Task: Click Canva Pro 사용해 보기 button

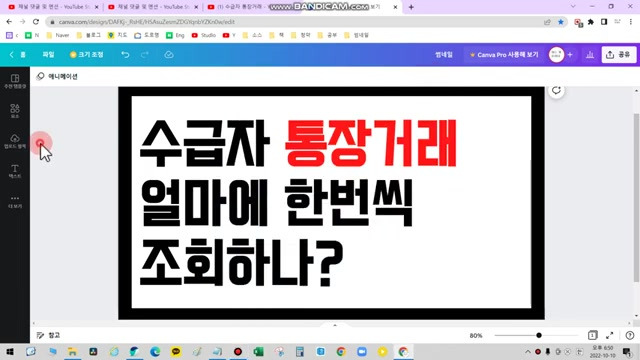Action: tap(504, 55)
